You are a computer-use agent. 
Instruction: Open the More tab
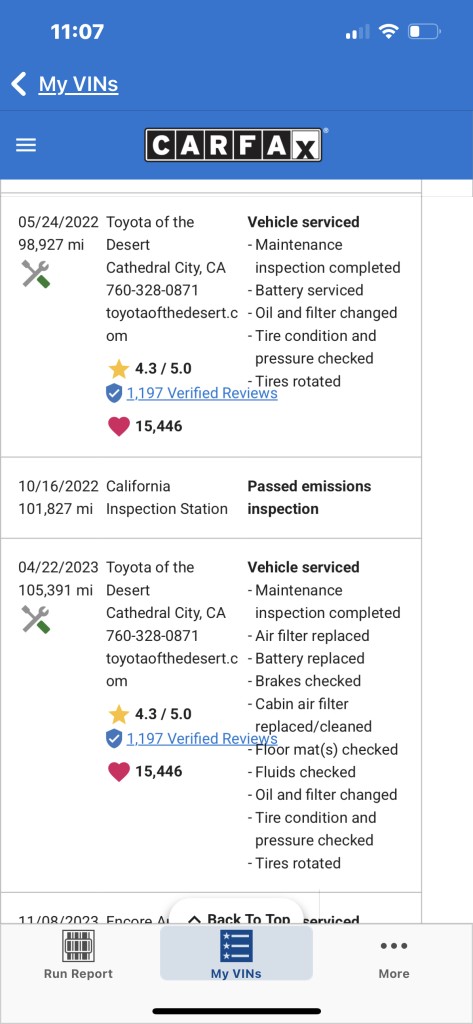394,959
